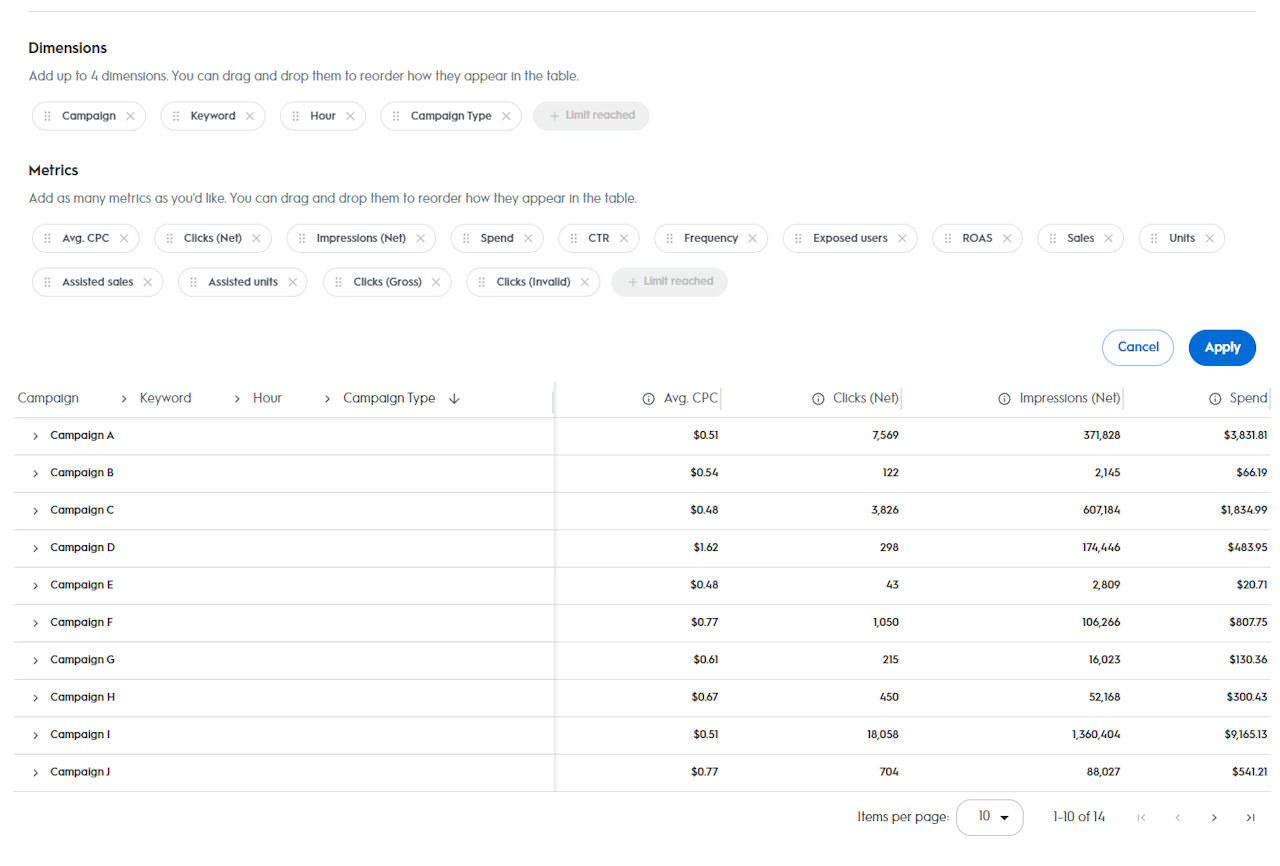The height and width of the screenshot is (866, 1280).
Task: Go to the next page of results
Action: pos(1214,817)
